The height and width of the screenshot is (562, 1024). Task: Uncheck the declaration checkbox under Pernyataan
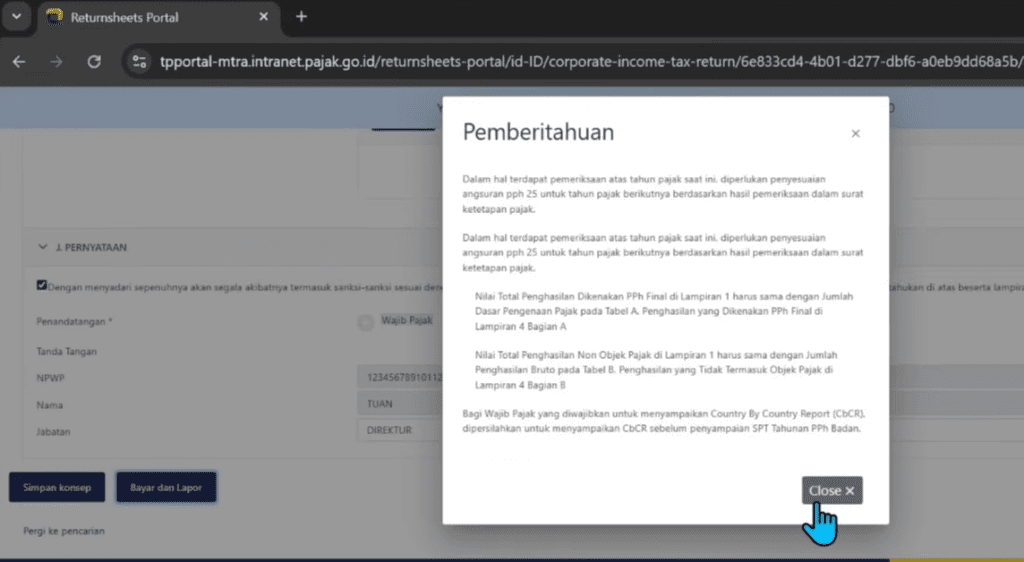pyautogui.click(x=42, y=285)
